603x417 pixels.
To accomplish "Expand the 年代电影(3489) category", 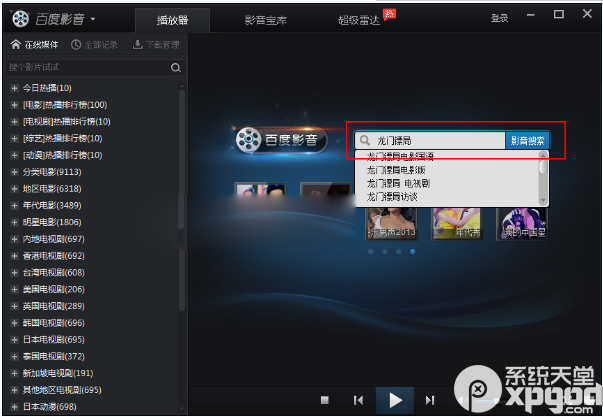I will tap(14, 205).
